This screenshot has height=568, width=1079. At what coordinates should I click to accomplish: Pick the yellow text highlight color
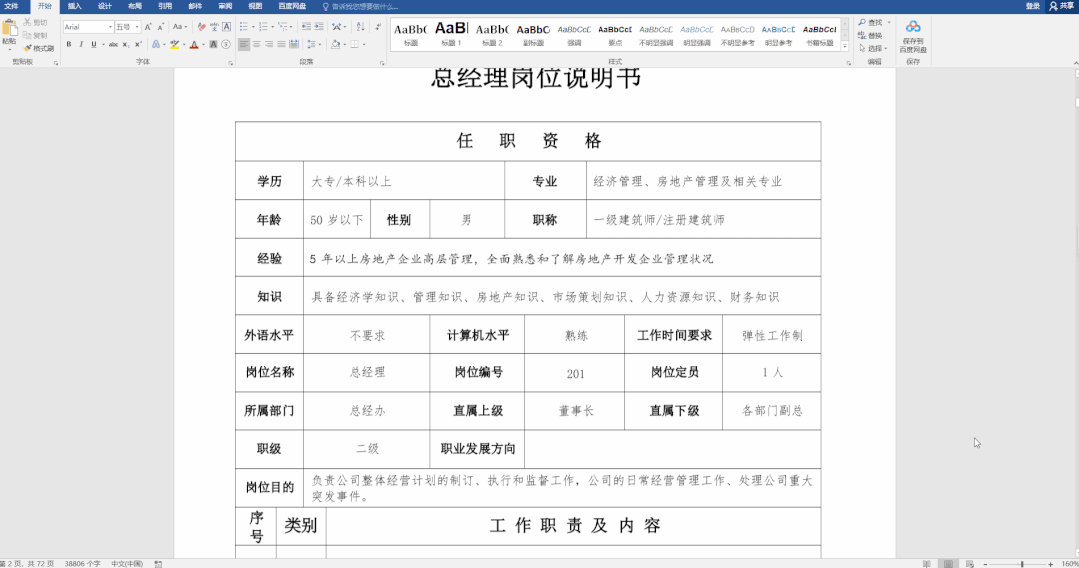pos(175,44)
